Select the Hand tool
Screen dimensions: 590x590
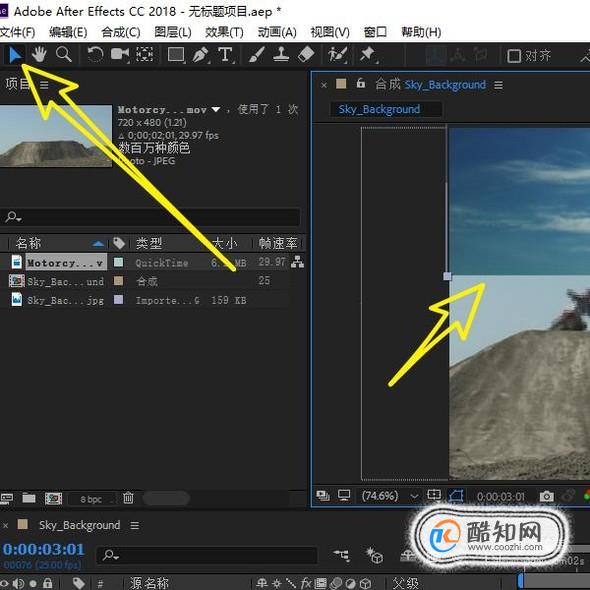click(39, 55)
